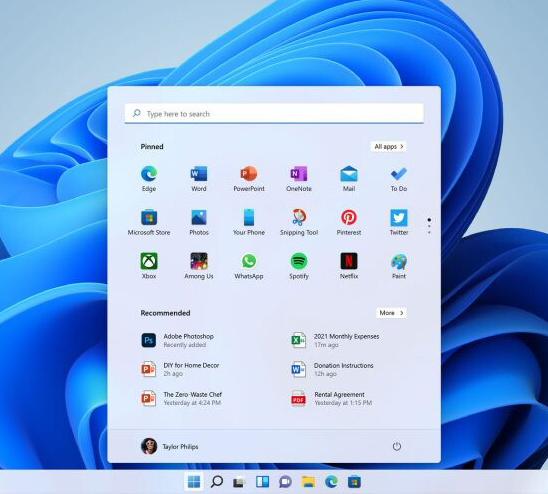Launch the Twitter app

click(x=399, y=222)
